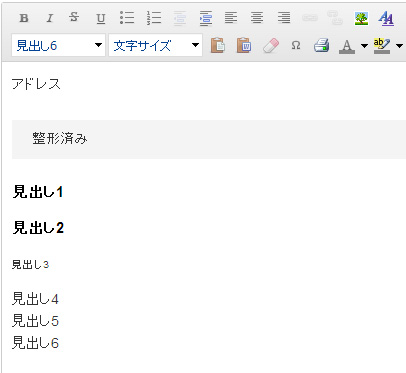This screenshot has width=406, height=373.
Task: Toggle bold formatting
Action: (x=24, y=18)
